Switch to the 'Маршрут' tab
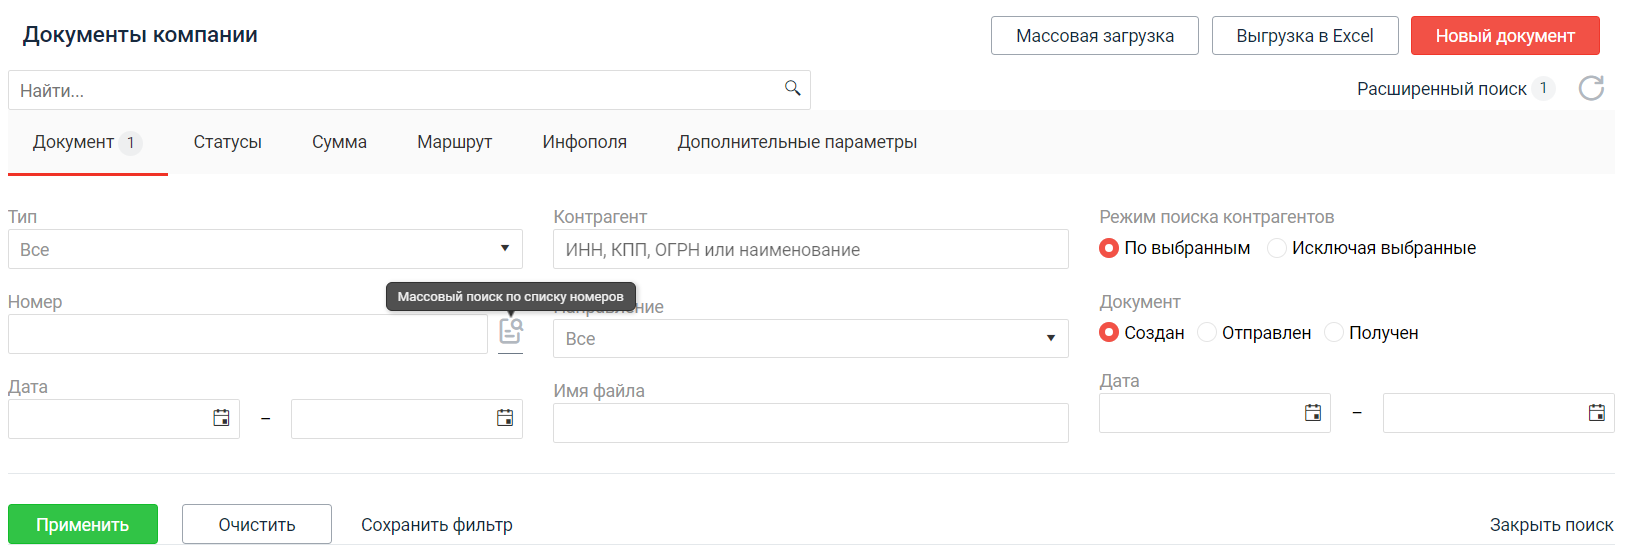 coord(454,142)
